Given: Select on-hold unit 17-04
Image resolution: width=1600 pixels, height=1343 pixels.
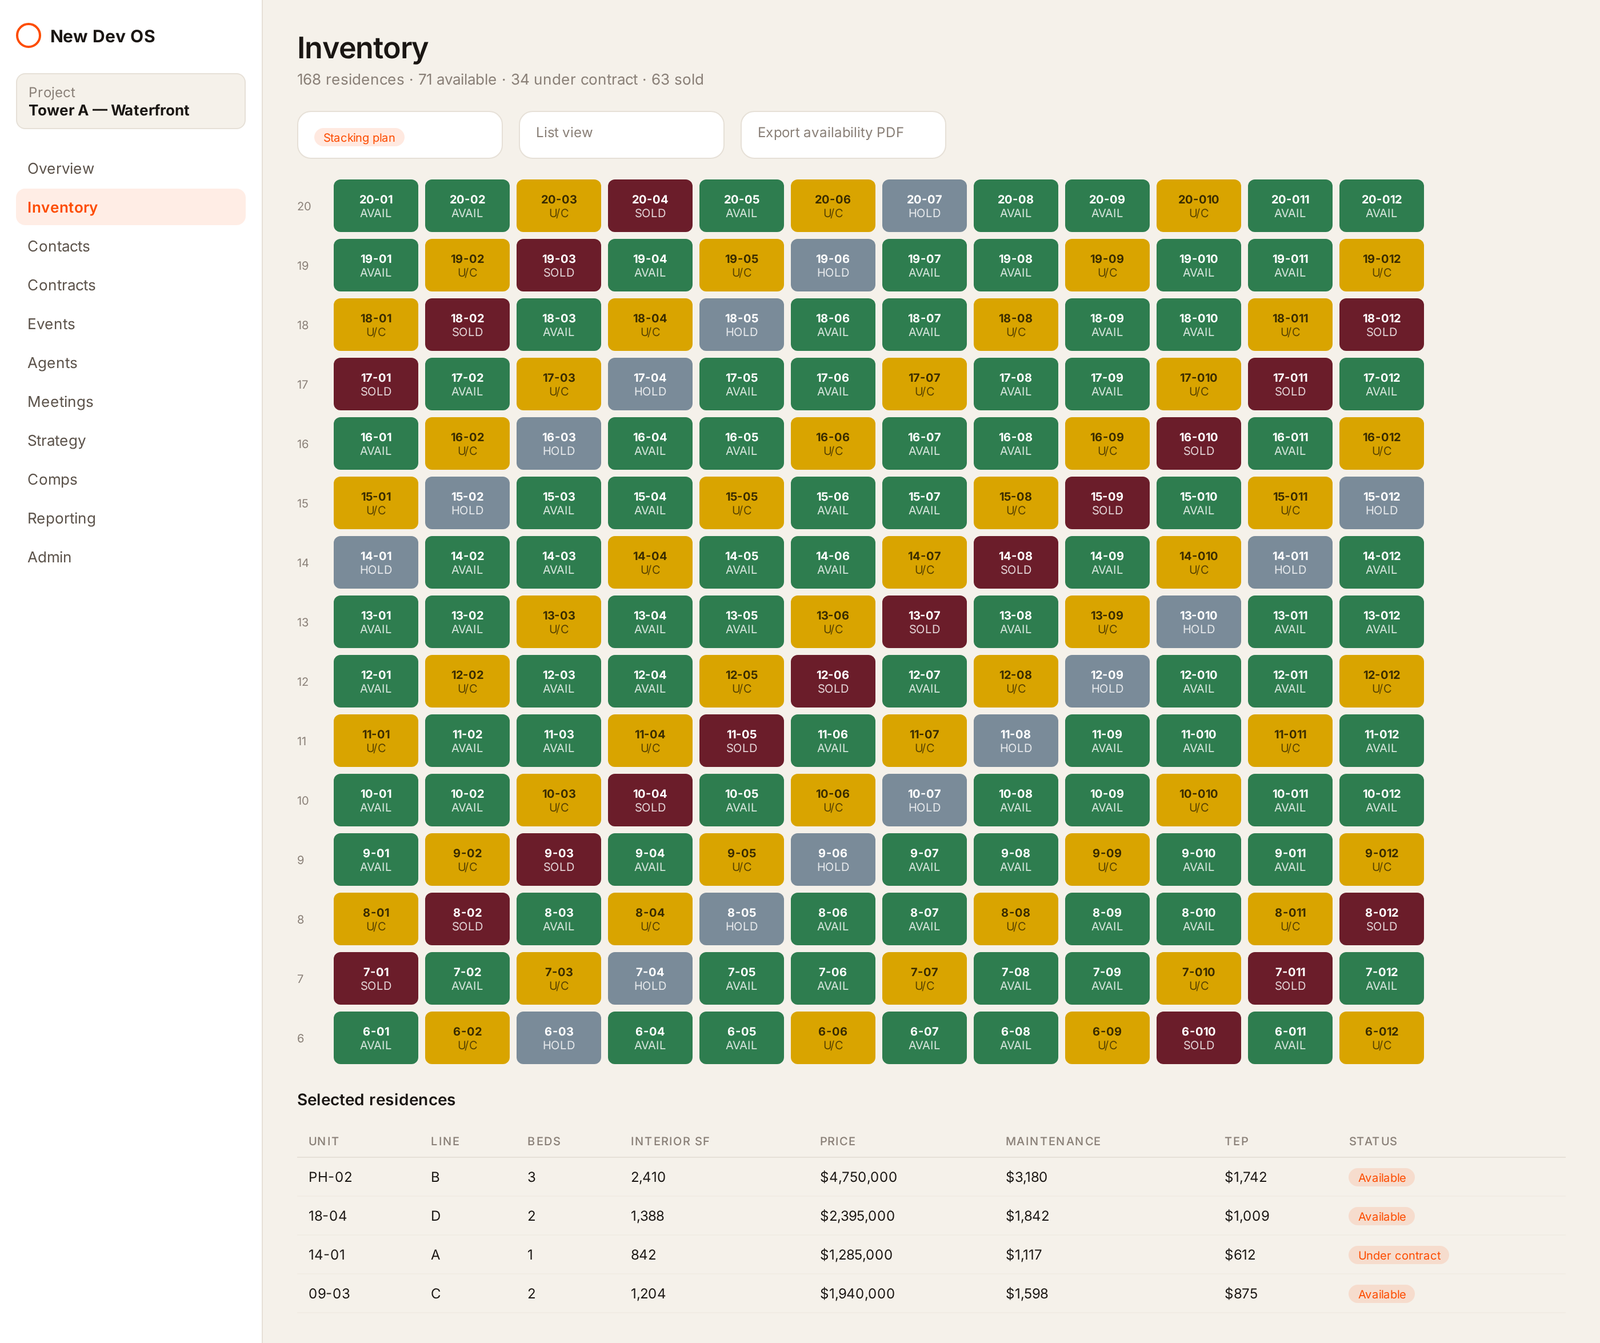Looking at the screenshot, I should pyautogui.click(x=650, y=384).
